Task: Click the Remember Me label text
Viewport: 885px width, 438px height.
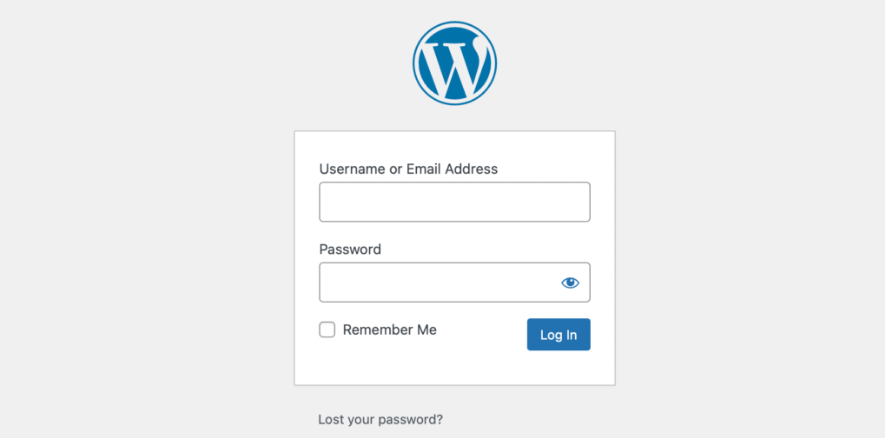Action: 389,330
